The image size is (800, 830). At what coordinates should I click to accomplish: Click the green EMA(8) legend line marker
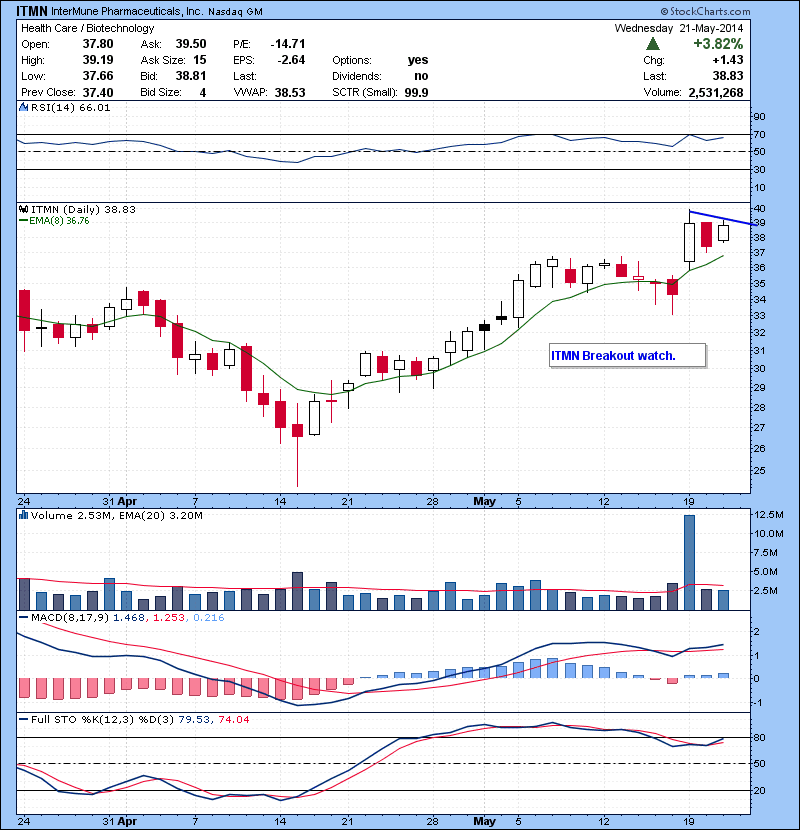point(23,221)
